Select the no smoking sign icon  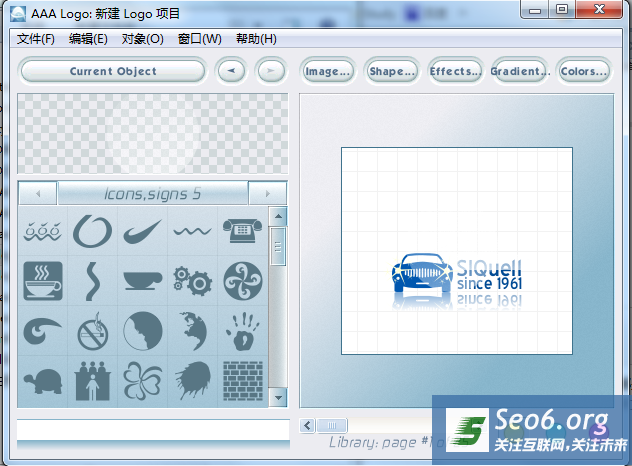pyautogui.click(x=93, y=331)
